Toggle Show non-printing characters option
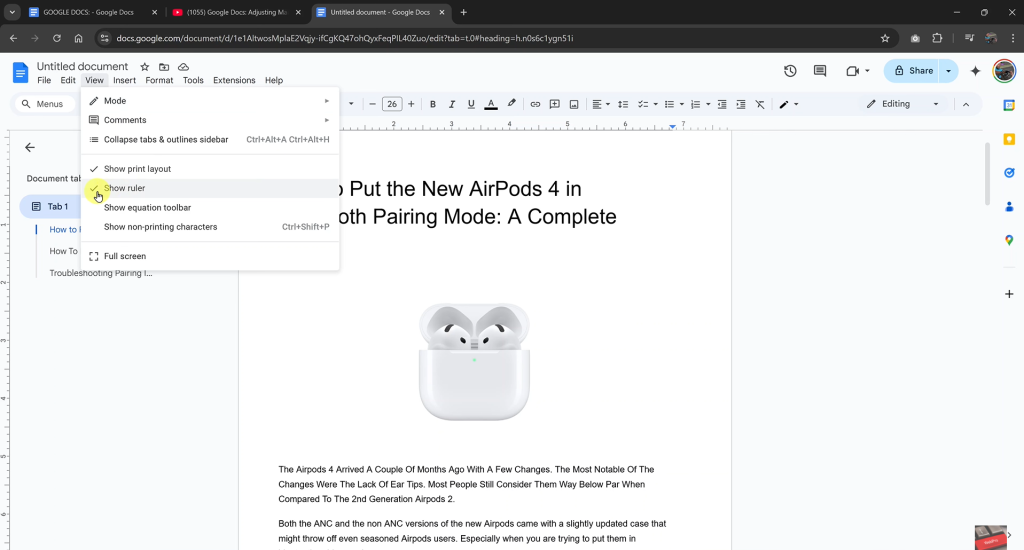Screen dimensions: 1024x550 [x=210, y=227]
